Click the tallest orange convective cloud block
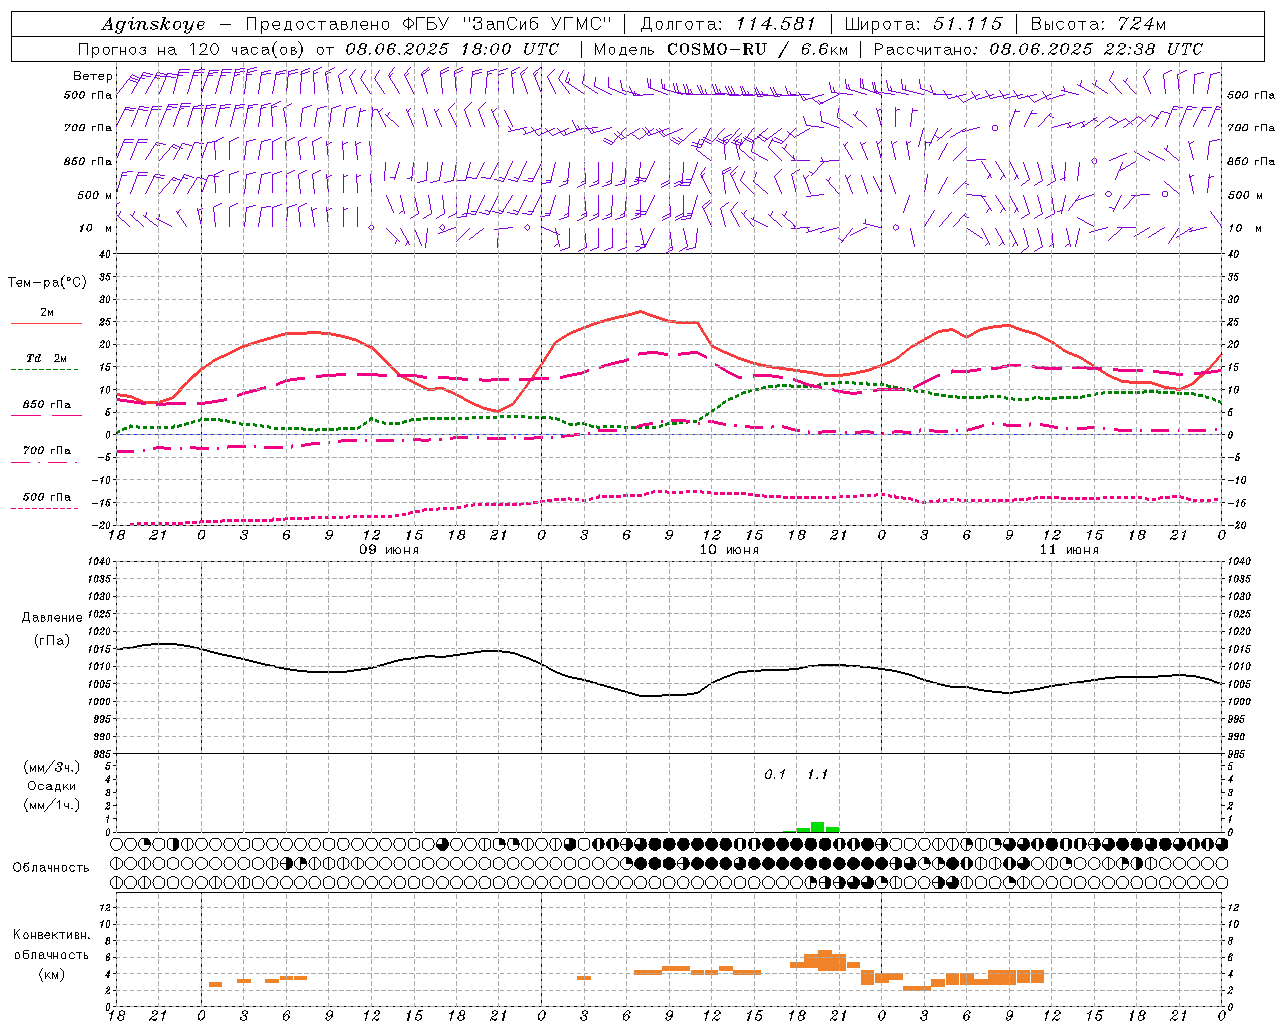Viewport: 1280px width, 1024px height. [825, 961]
